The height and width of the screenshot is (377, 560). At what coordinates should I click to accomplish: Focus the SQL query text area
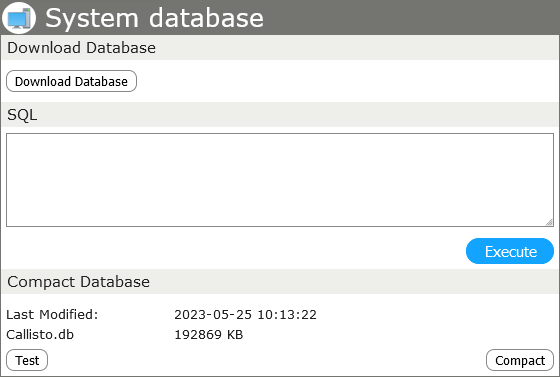pyautogui.click(x=280, y=180)
